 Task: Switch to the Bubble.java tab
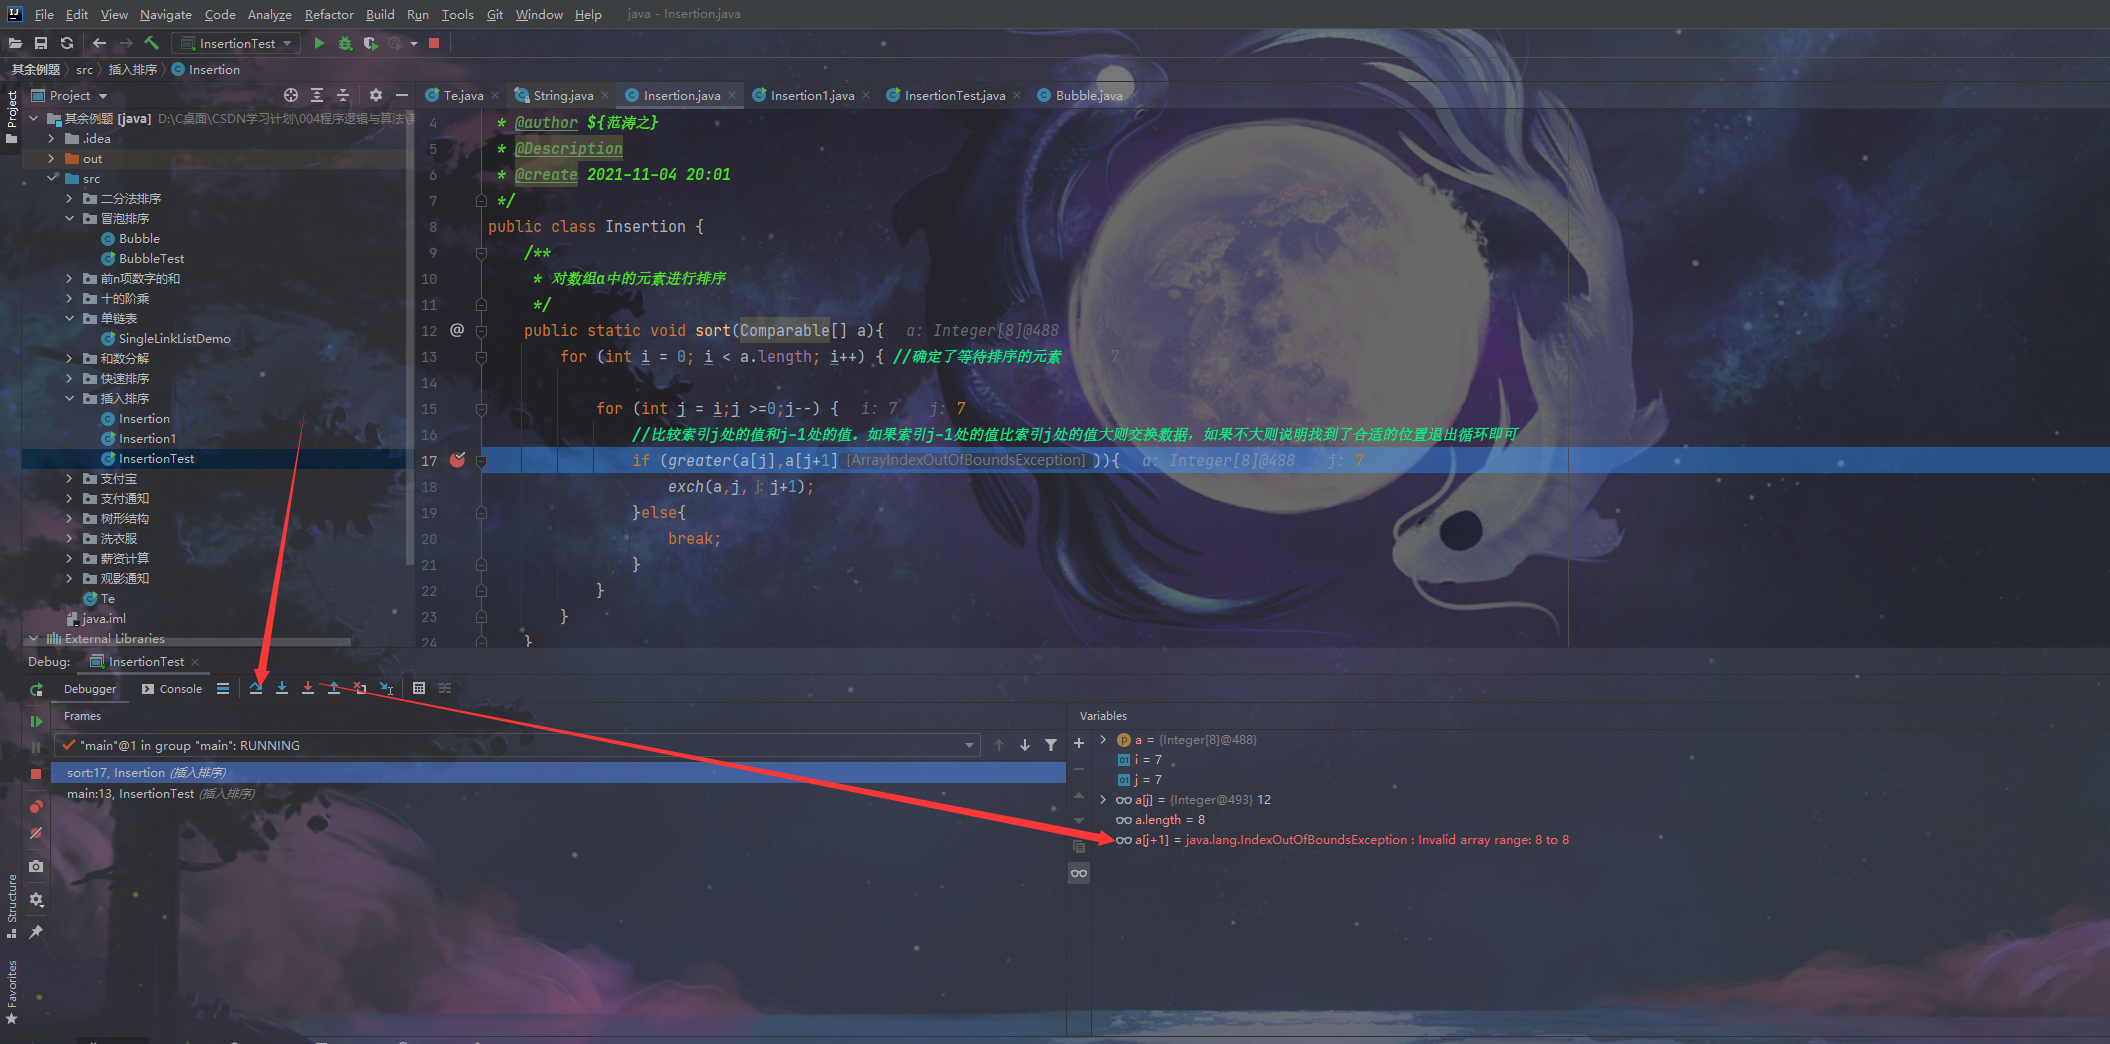click(x=1088, y=95)
